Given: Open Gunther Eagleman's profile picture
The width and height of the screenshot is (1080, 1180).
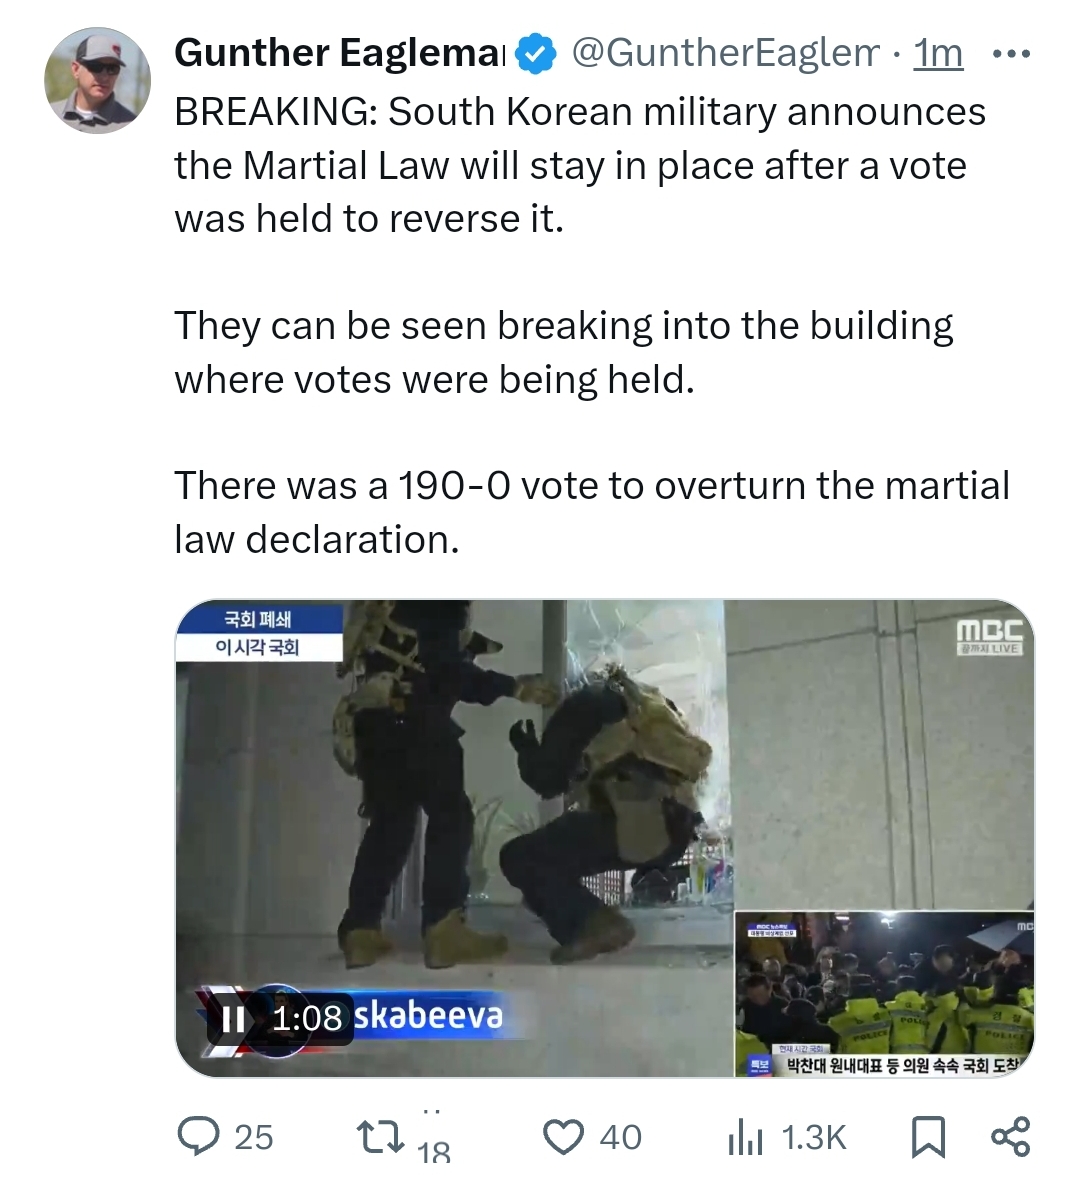Looking at the screenshot, I should point(98,81).
